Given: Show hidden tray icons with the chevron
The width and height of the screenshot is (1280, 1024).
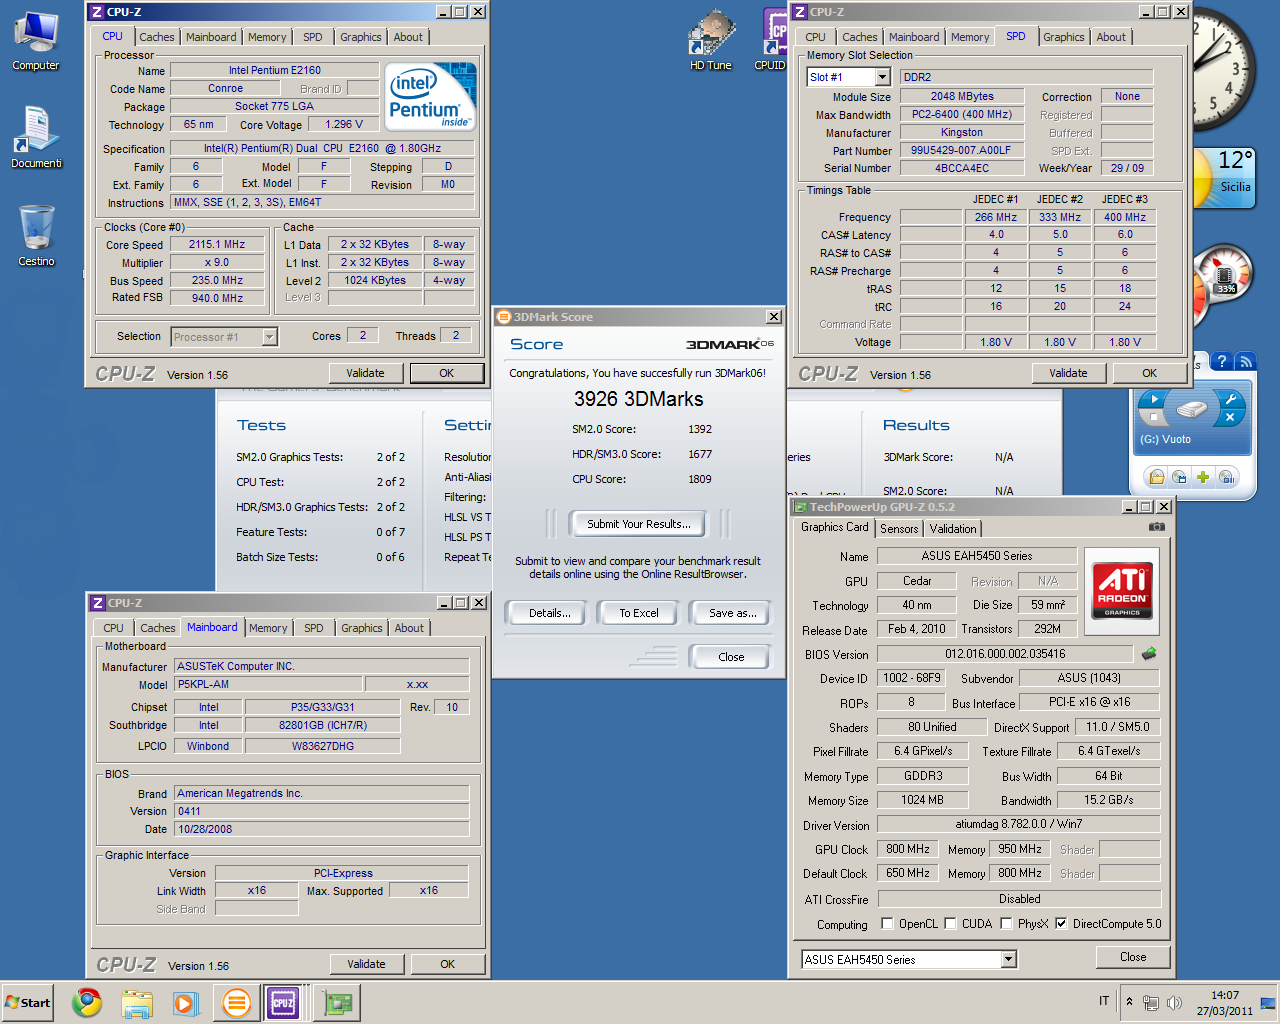Looking at the screenshot, I should (x=1129, y=1002).
